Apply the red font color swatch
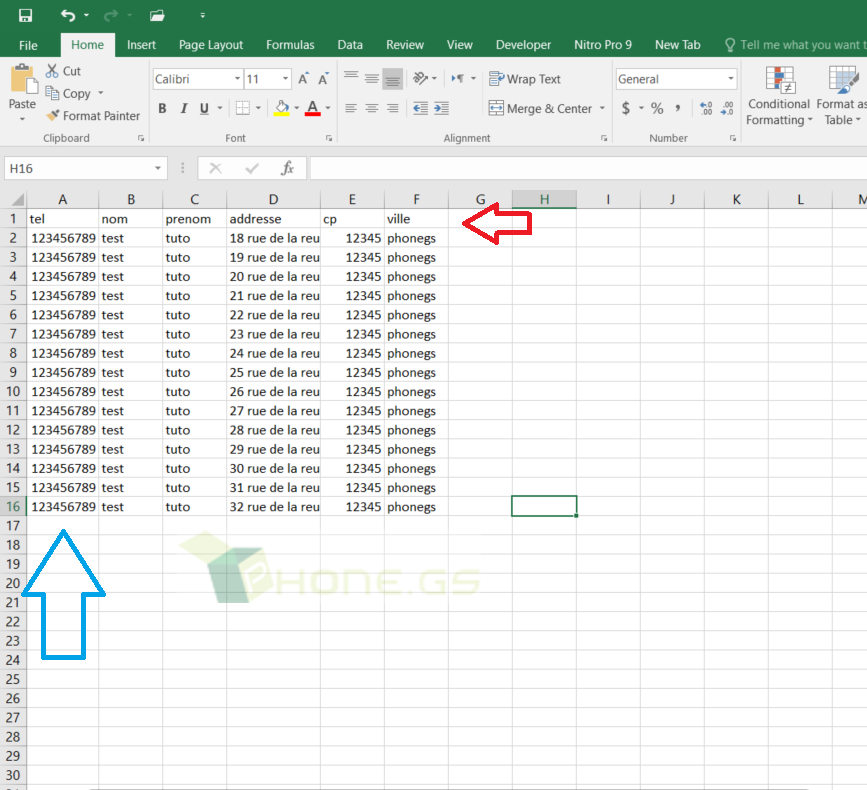The width and height of the screenshot is (867, 790). tap(313, 108)
